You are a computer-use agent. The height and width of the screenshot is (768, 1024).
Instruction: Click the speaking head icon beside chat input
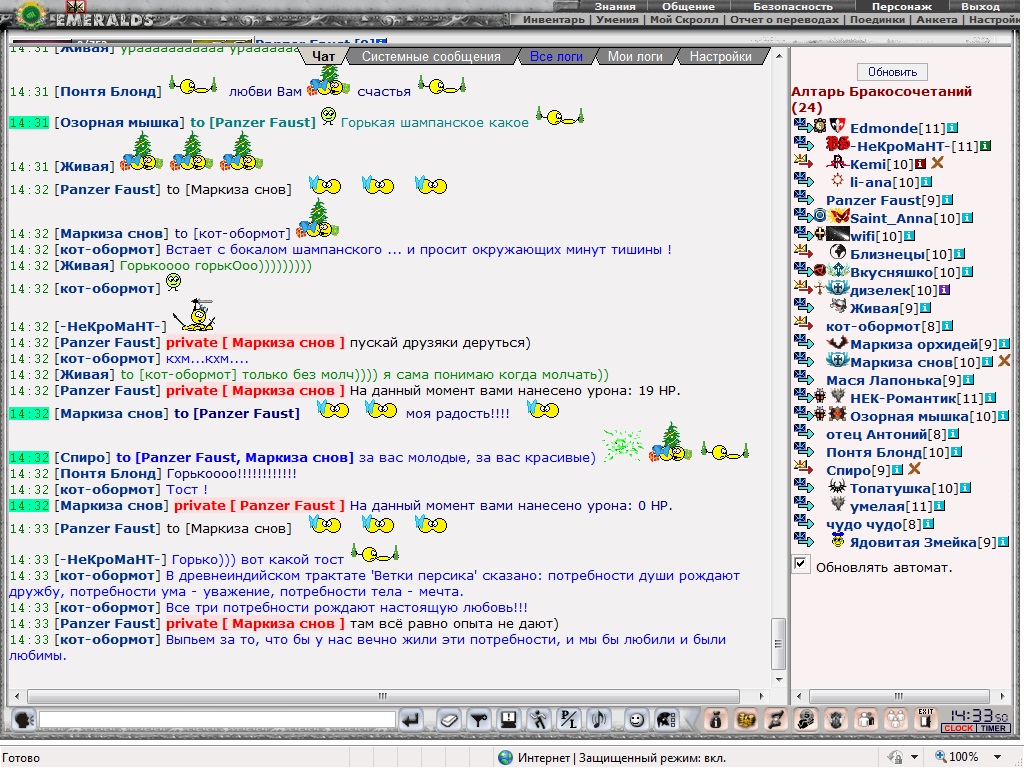coord(24,720)
